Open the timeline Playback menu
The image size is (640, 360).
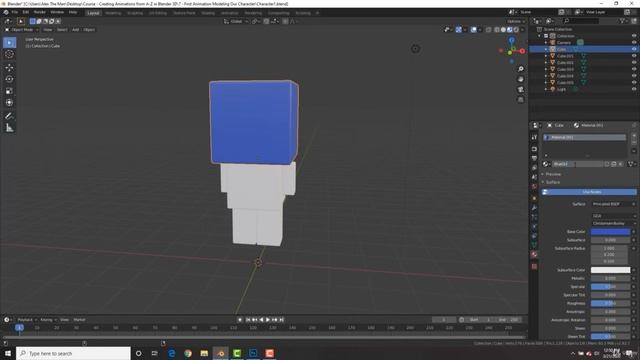[27, 320]
